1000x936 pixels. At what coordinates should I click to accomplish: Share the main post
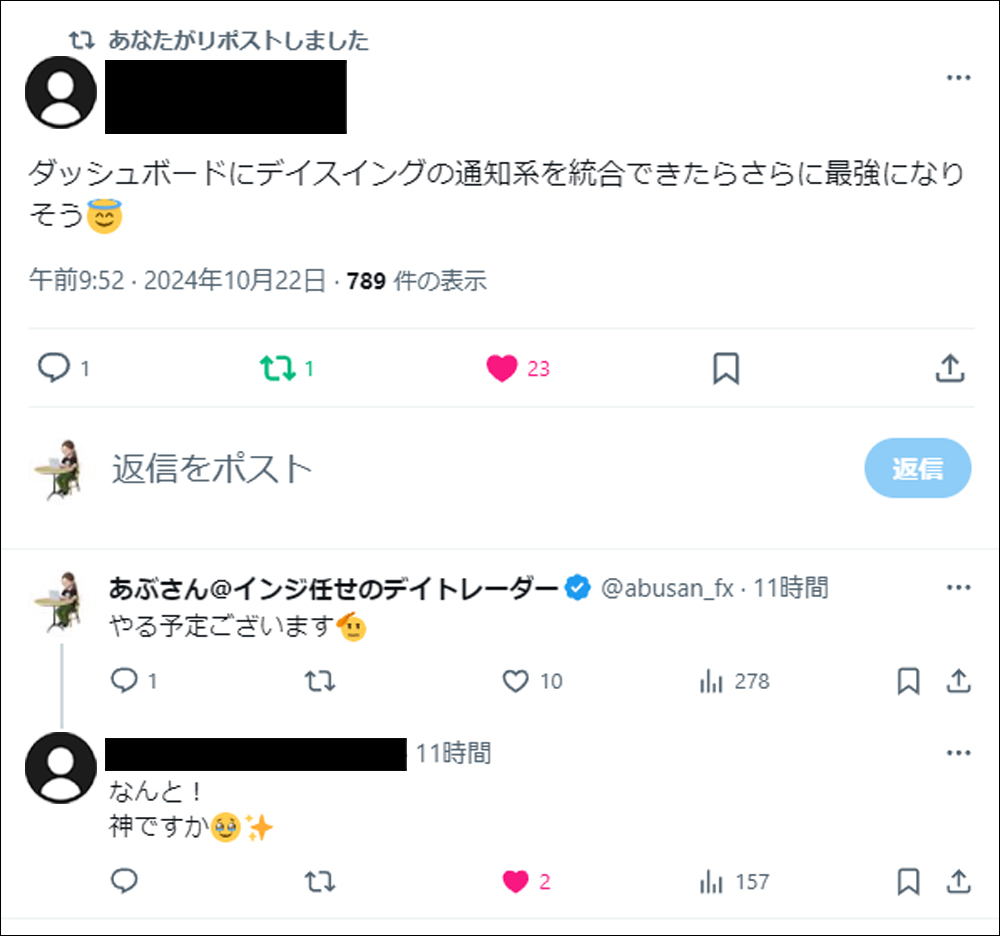pos(948,368)
